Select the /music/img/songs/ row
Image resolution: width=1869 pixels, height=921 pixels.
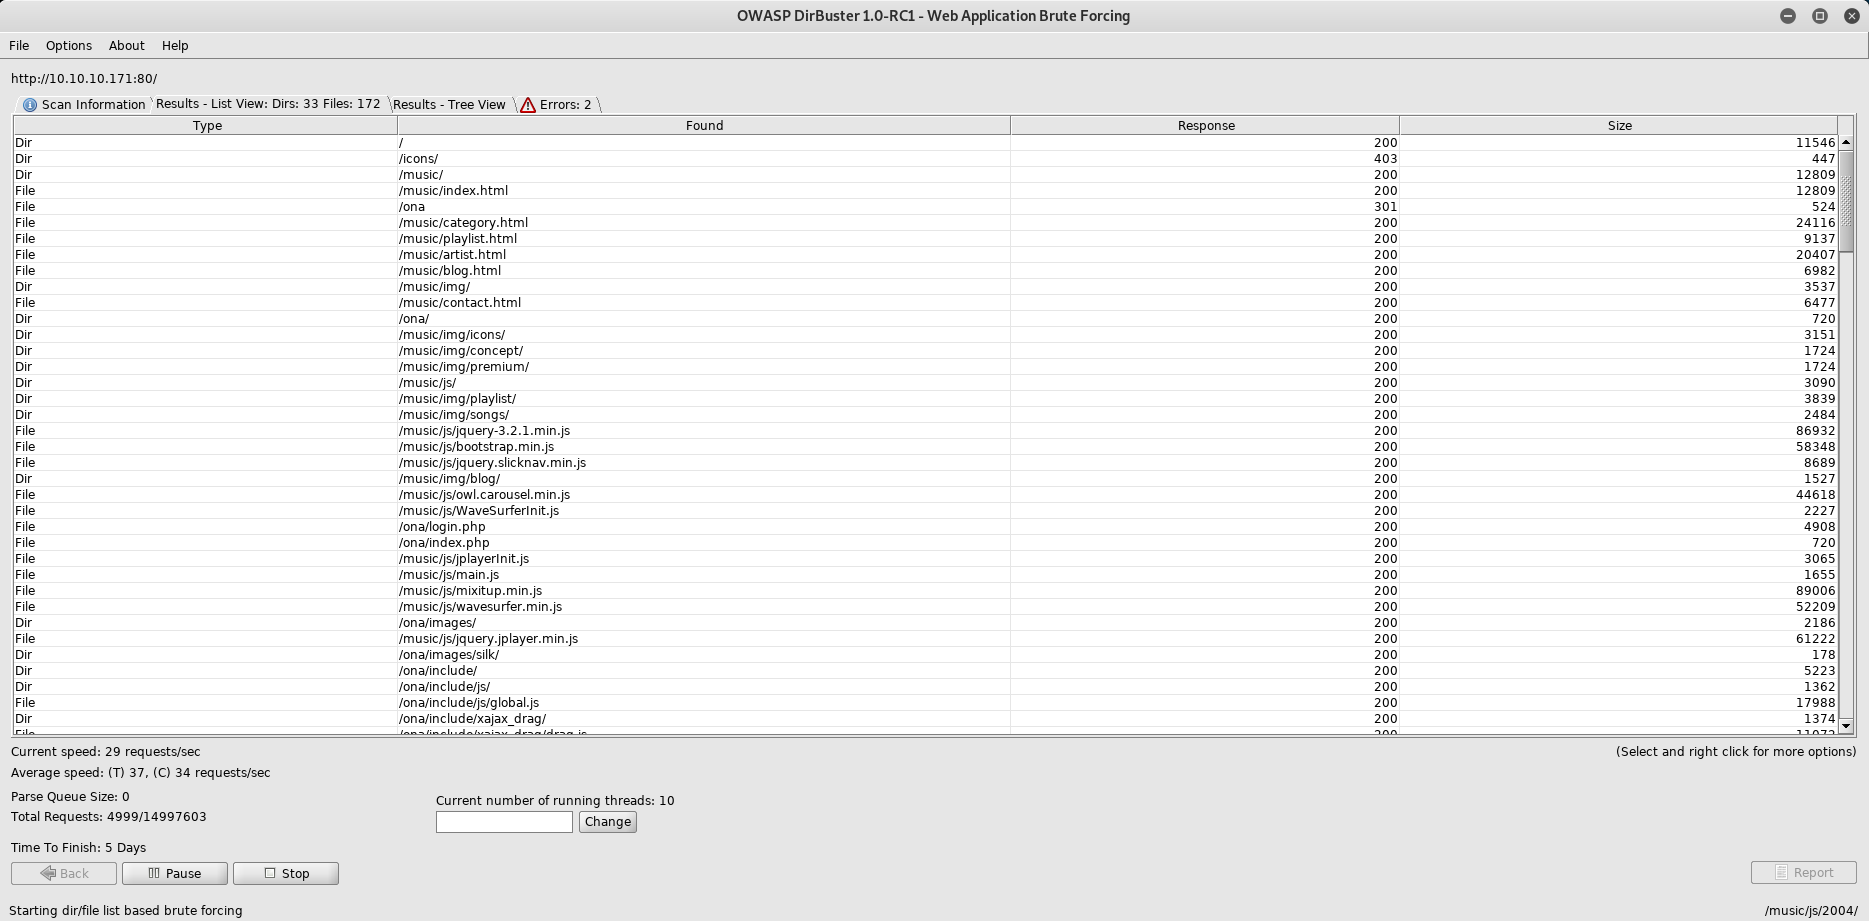925,414
